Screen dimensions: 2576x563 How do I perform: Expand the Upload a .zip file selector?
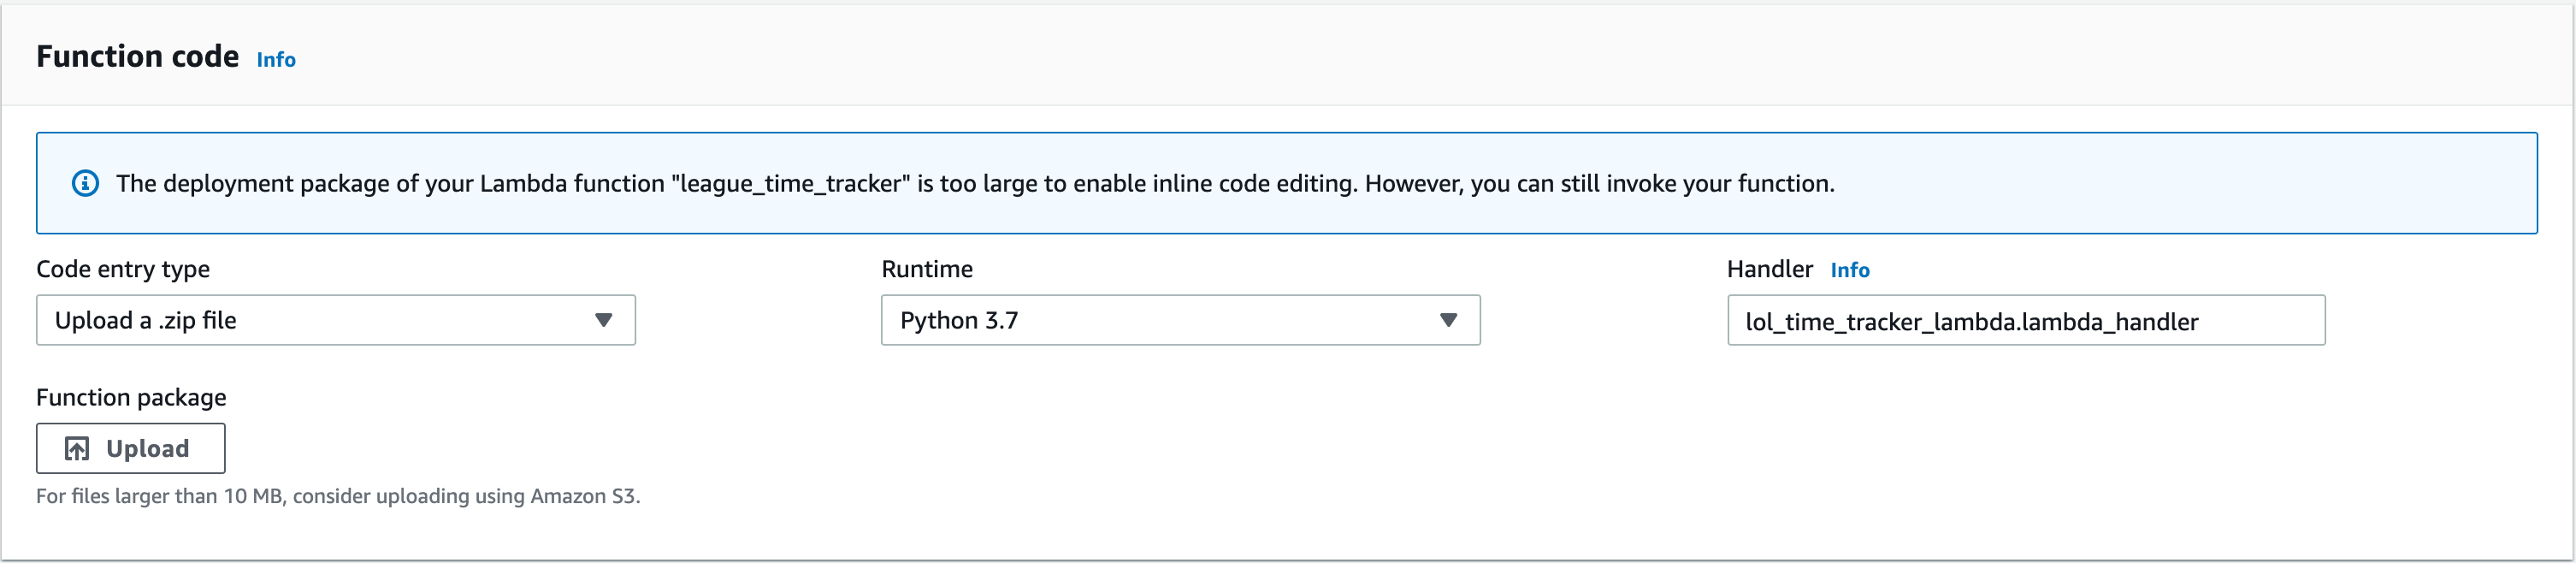(x=335, y=320)
